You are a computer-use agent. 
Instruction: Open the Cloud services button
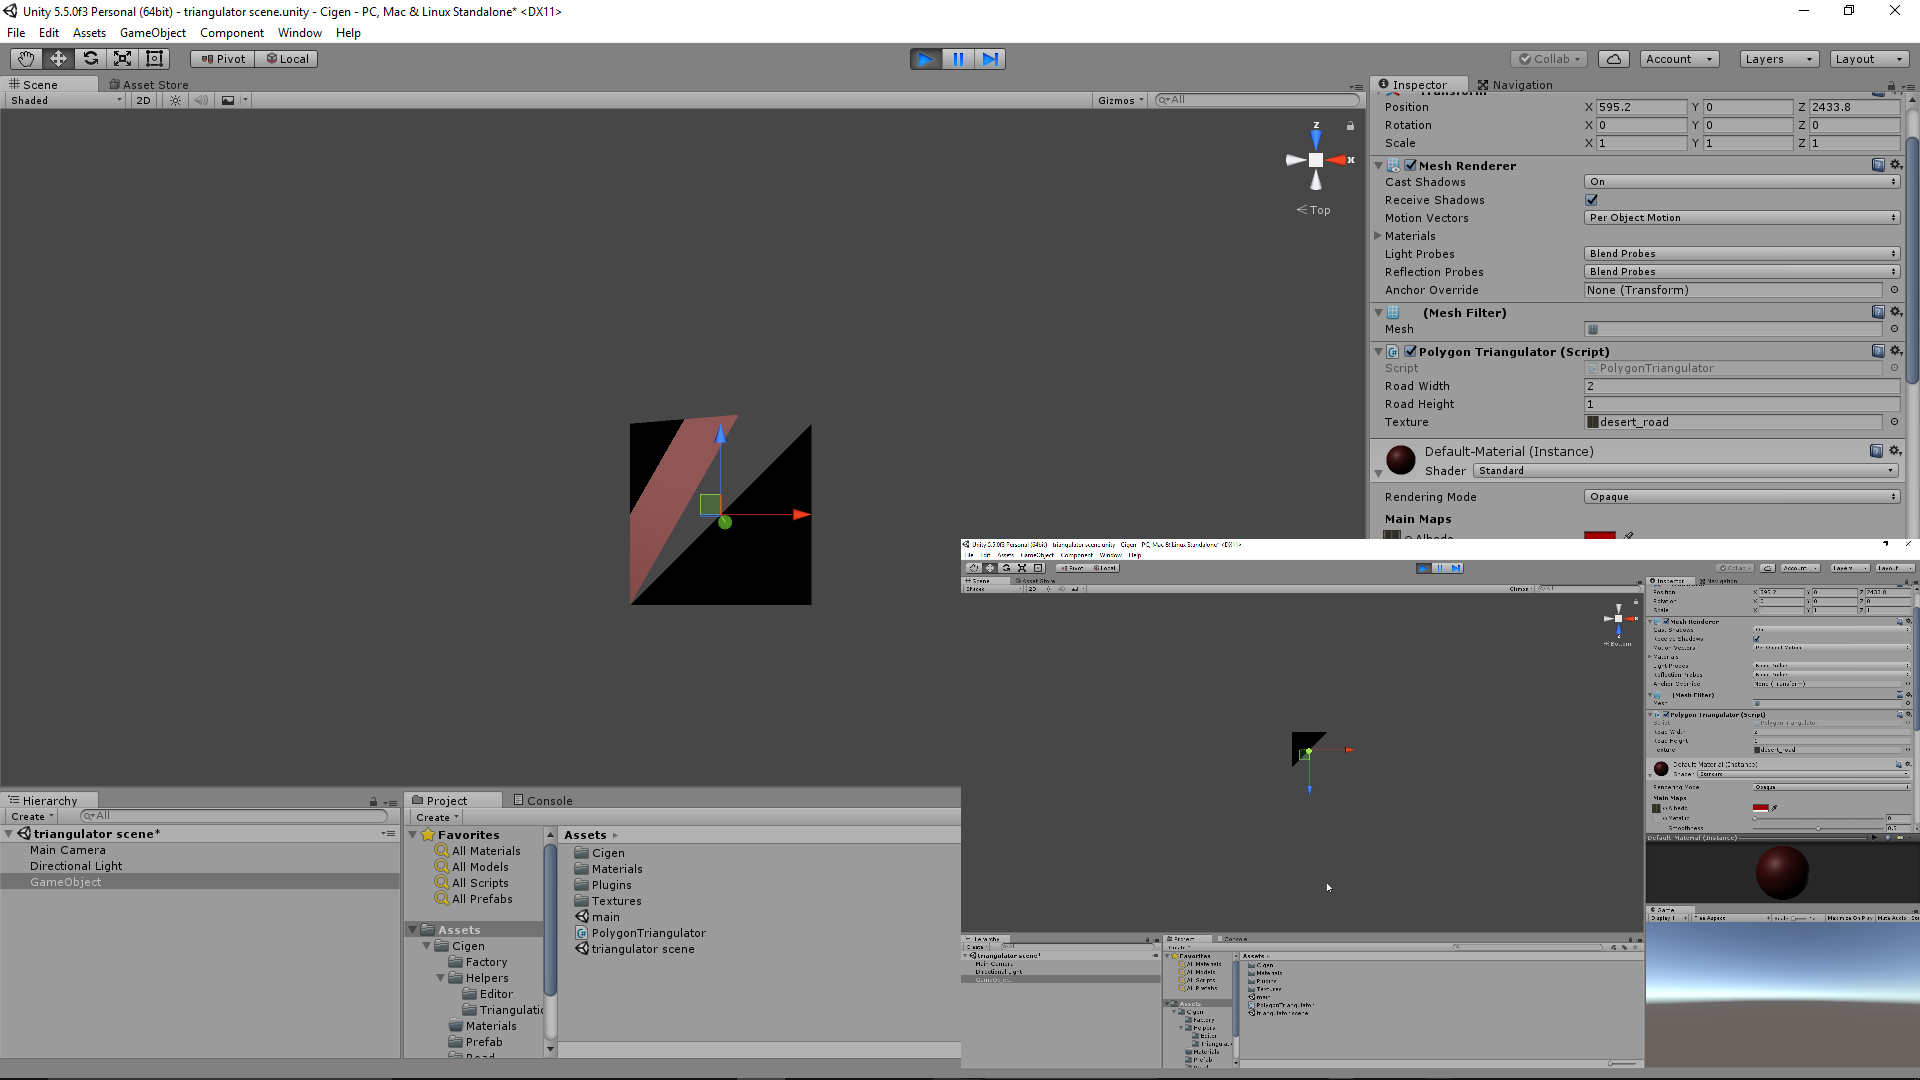1613,59
